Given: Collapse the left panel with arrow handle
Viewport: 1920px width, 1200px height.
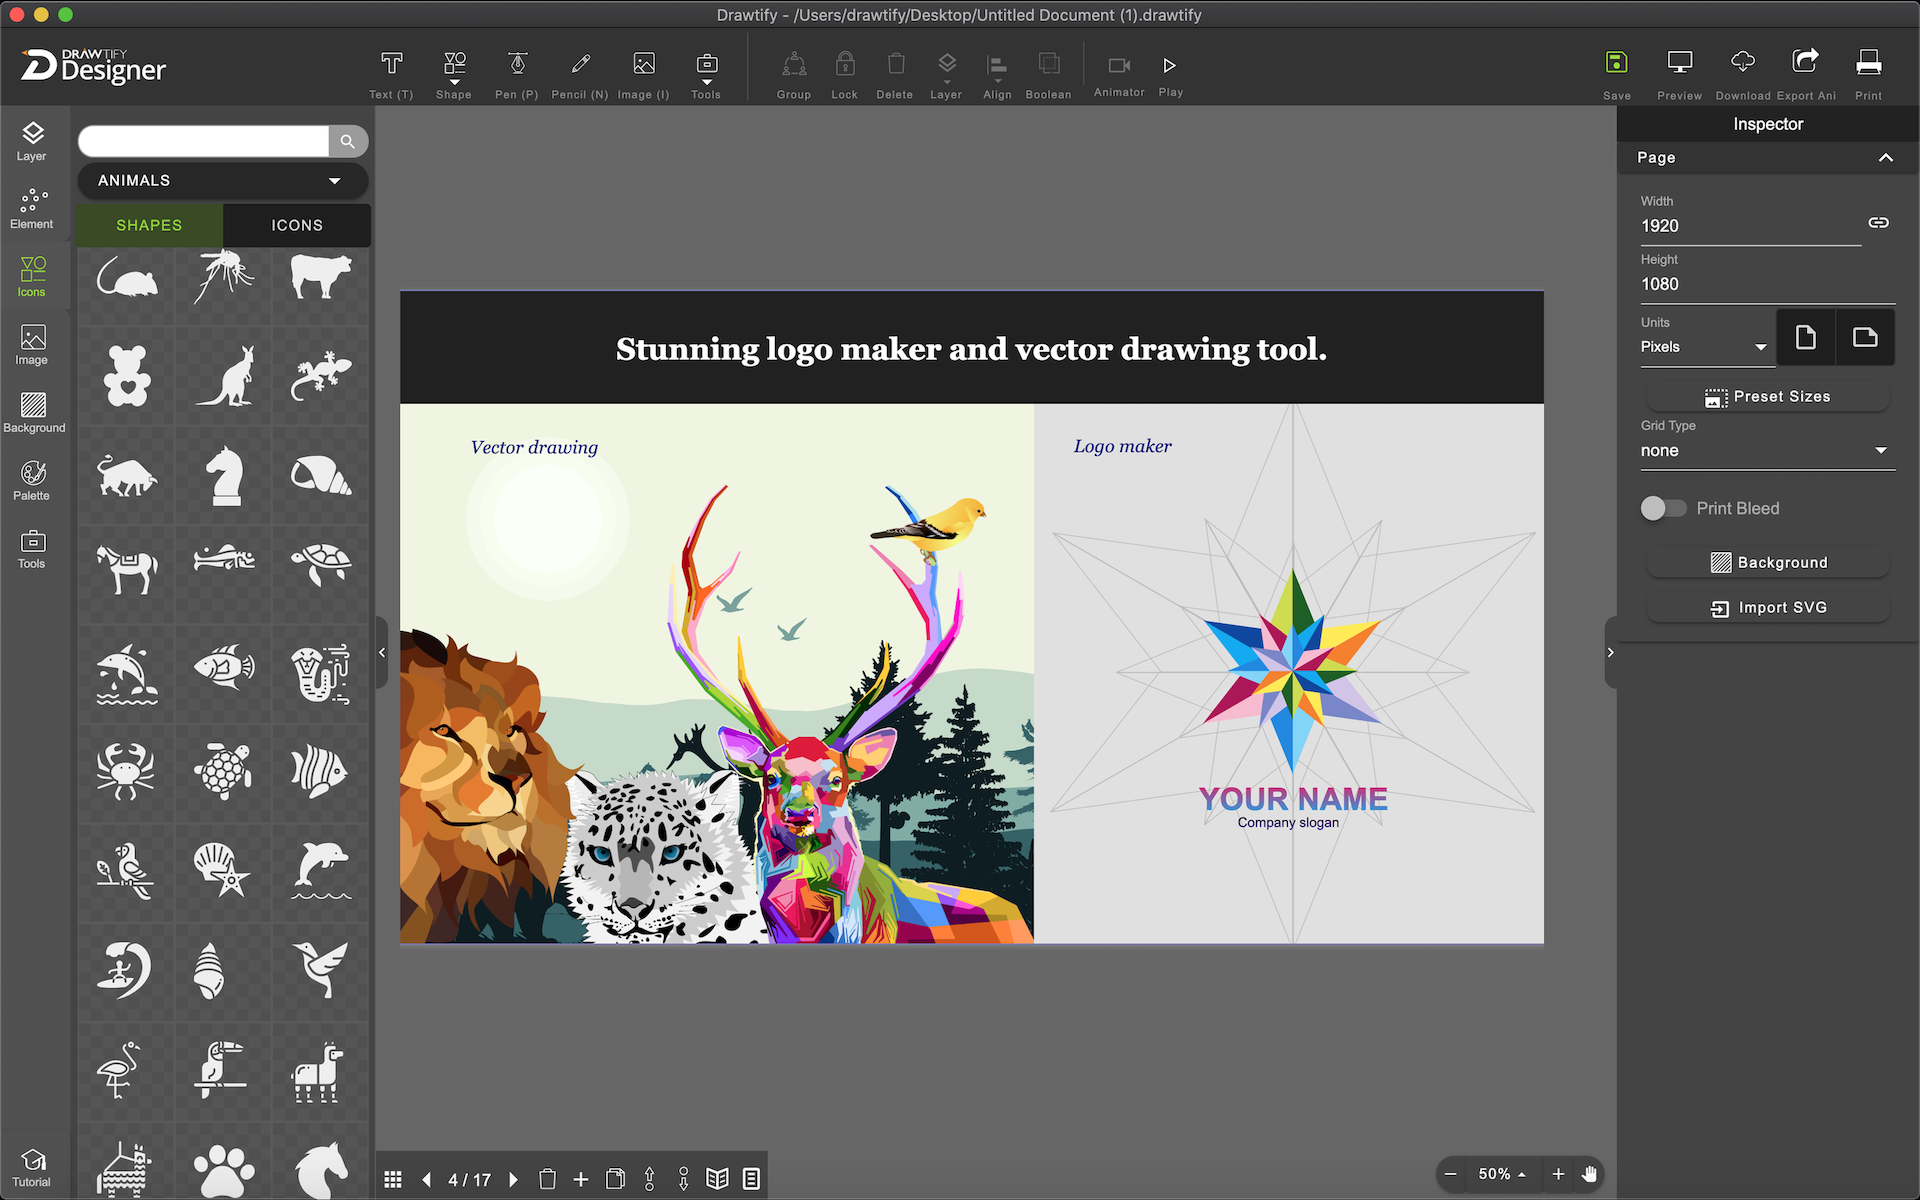Looking at the screenshot, I should [x=382, y=652].
